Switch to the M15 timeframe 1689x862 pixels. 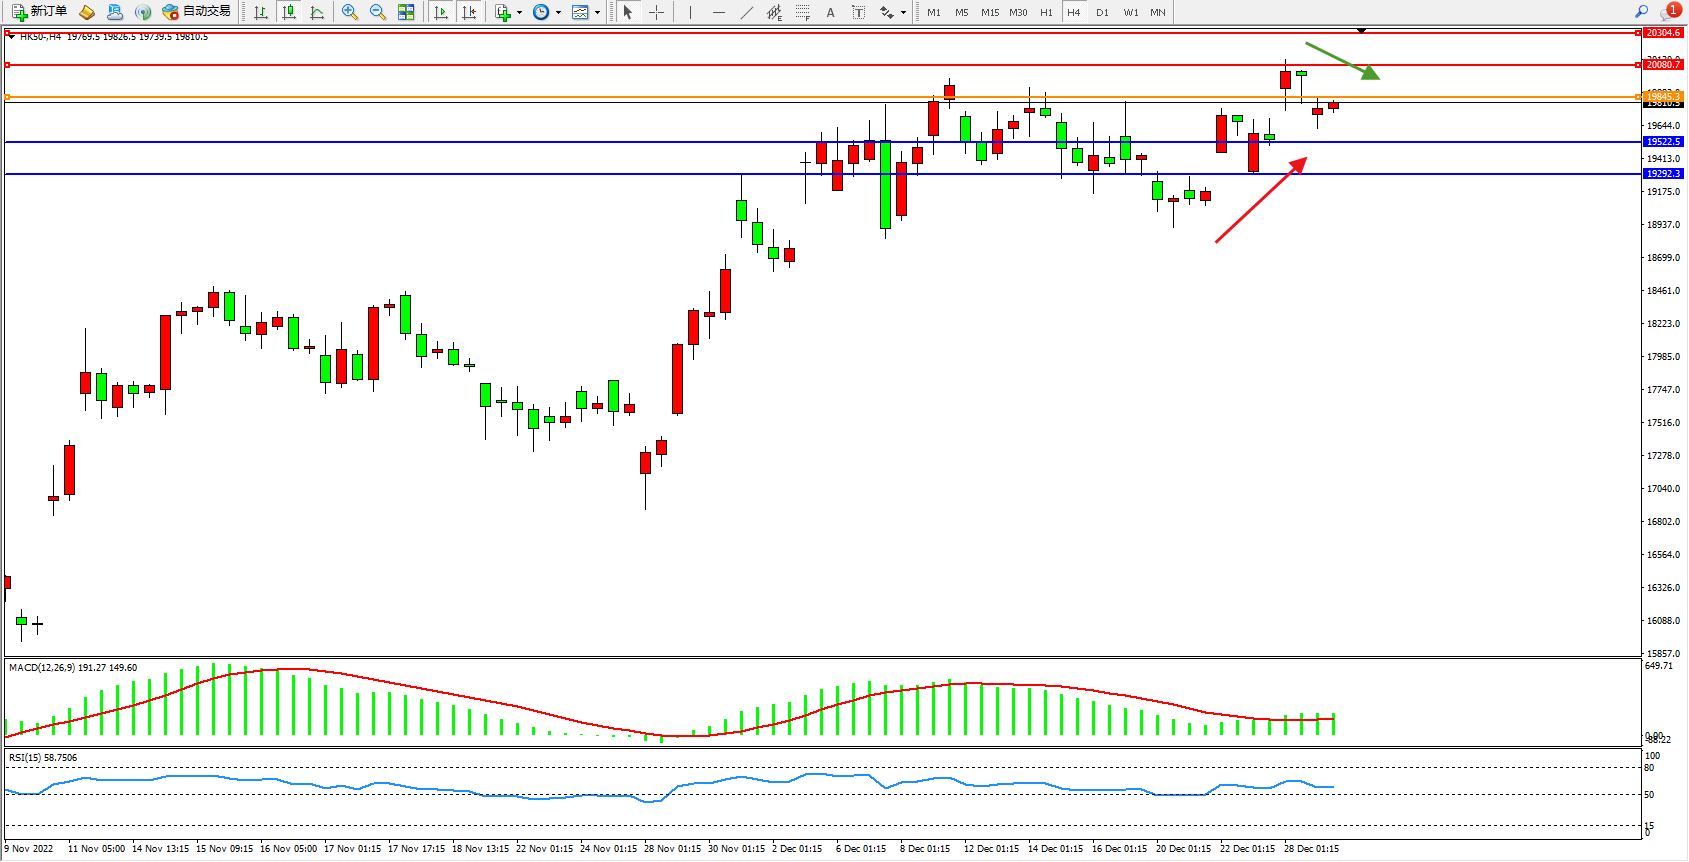point(990,13)
